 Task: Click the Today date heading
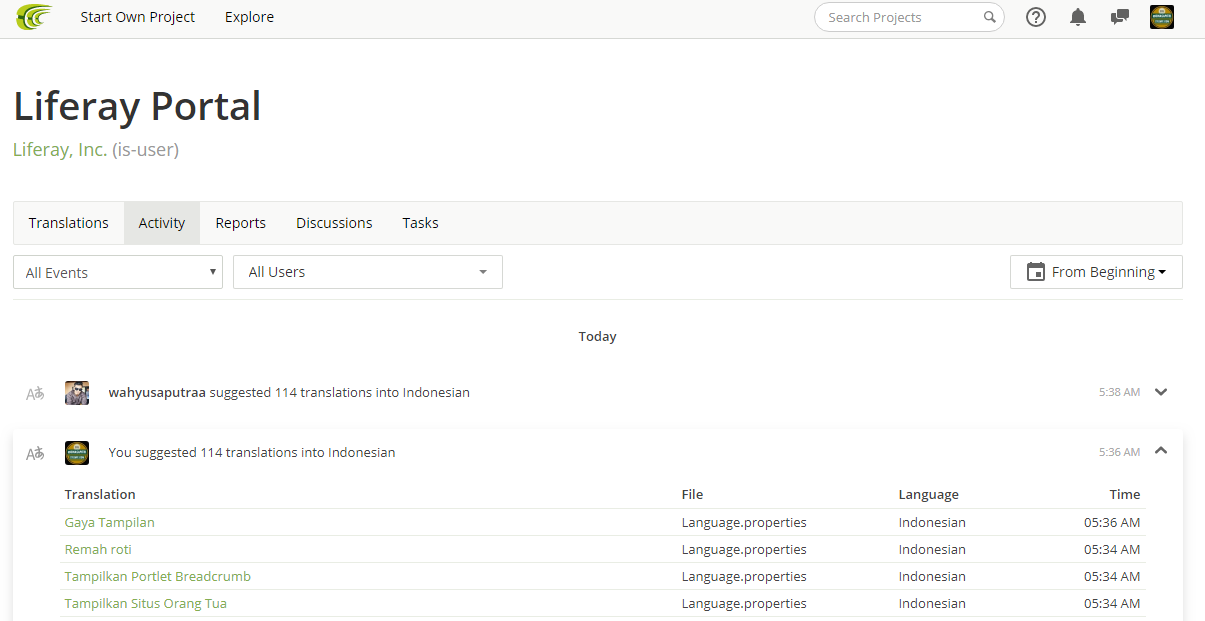coord(597,337)
